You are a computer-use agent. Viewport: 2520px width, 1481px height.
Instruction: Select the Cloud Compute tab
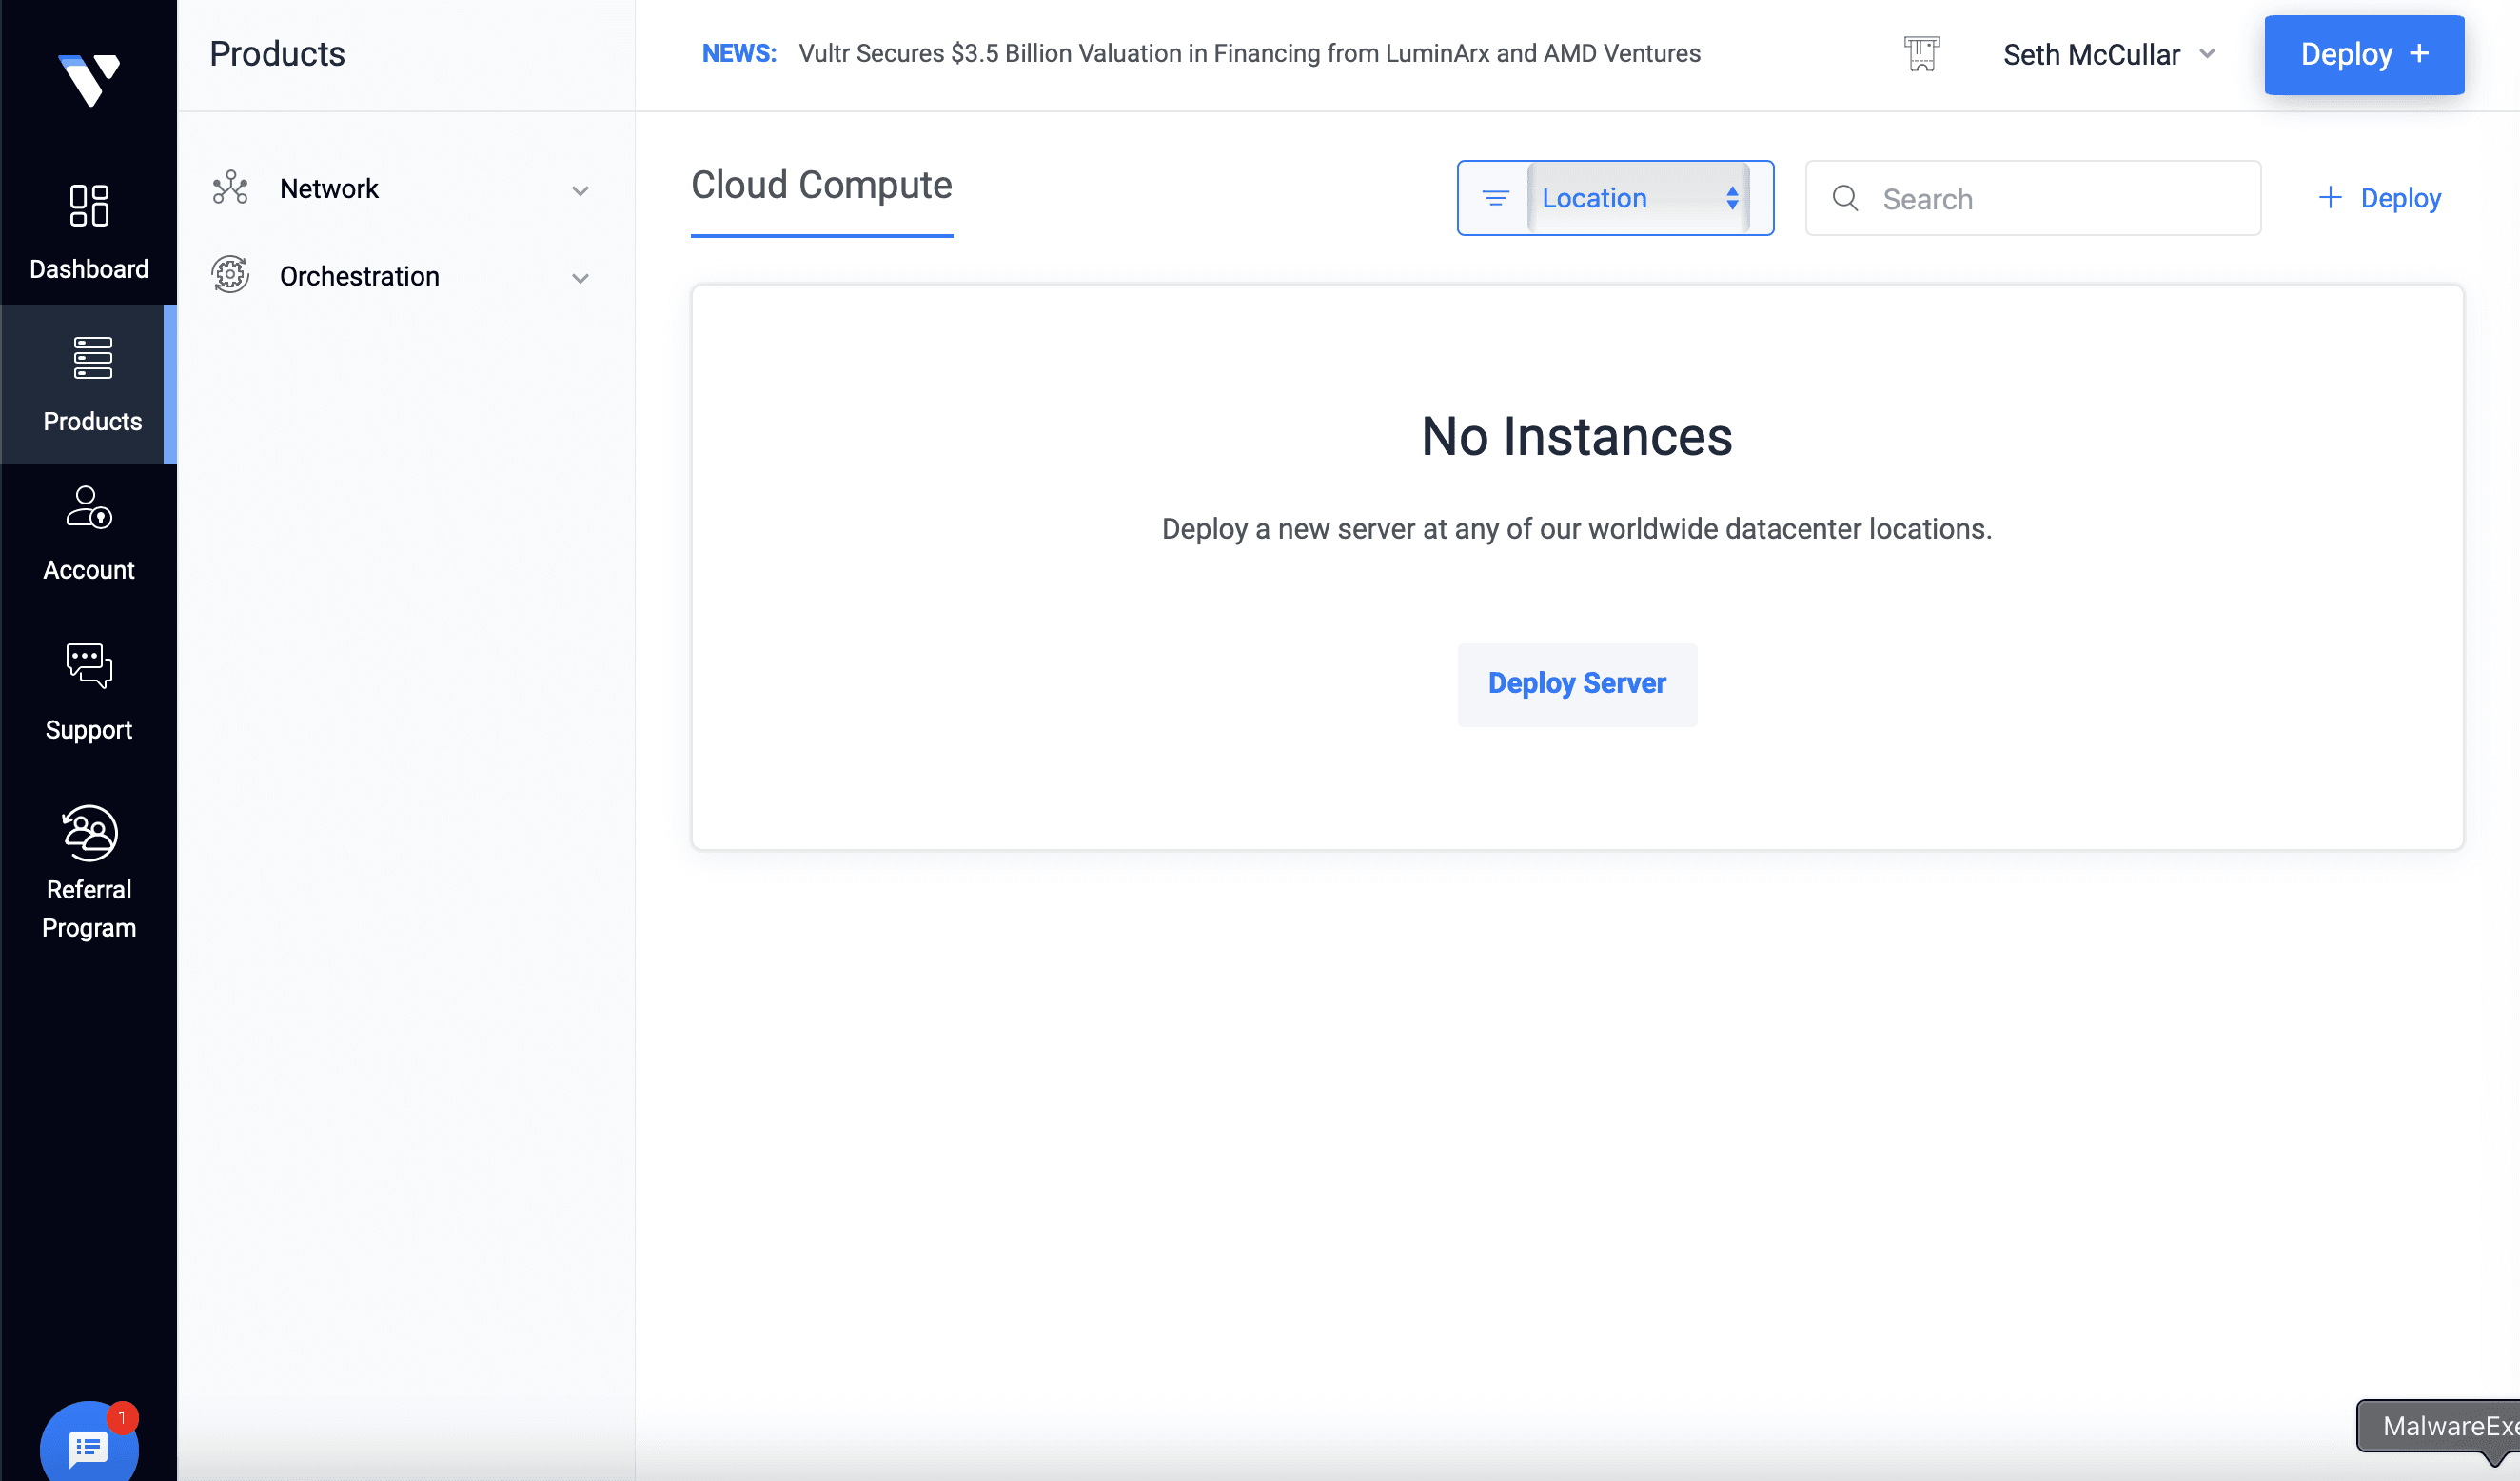[821, 186]
